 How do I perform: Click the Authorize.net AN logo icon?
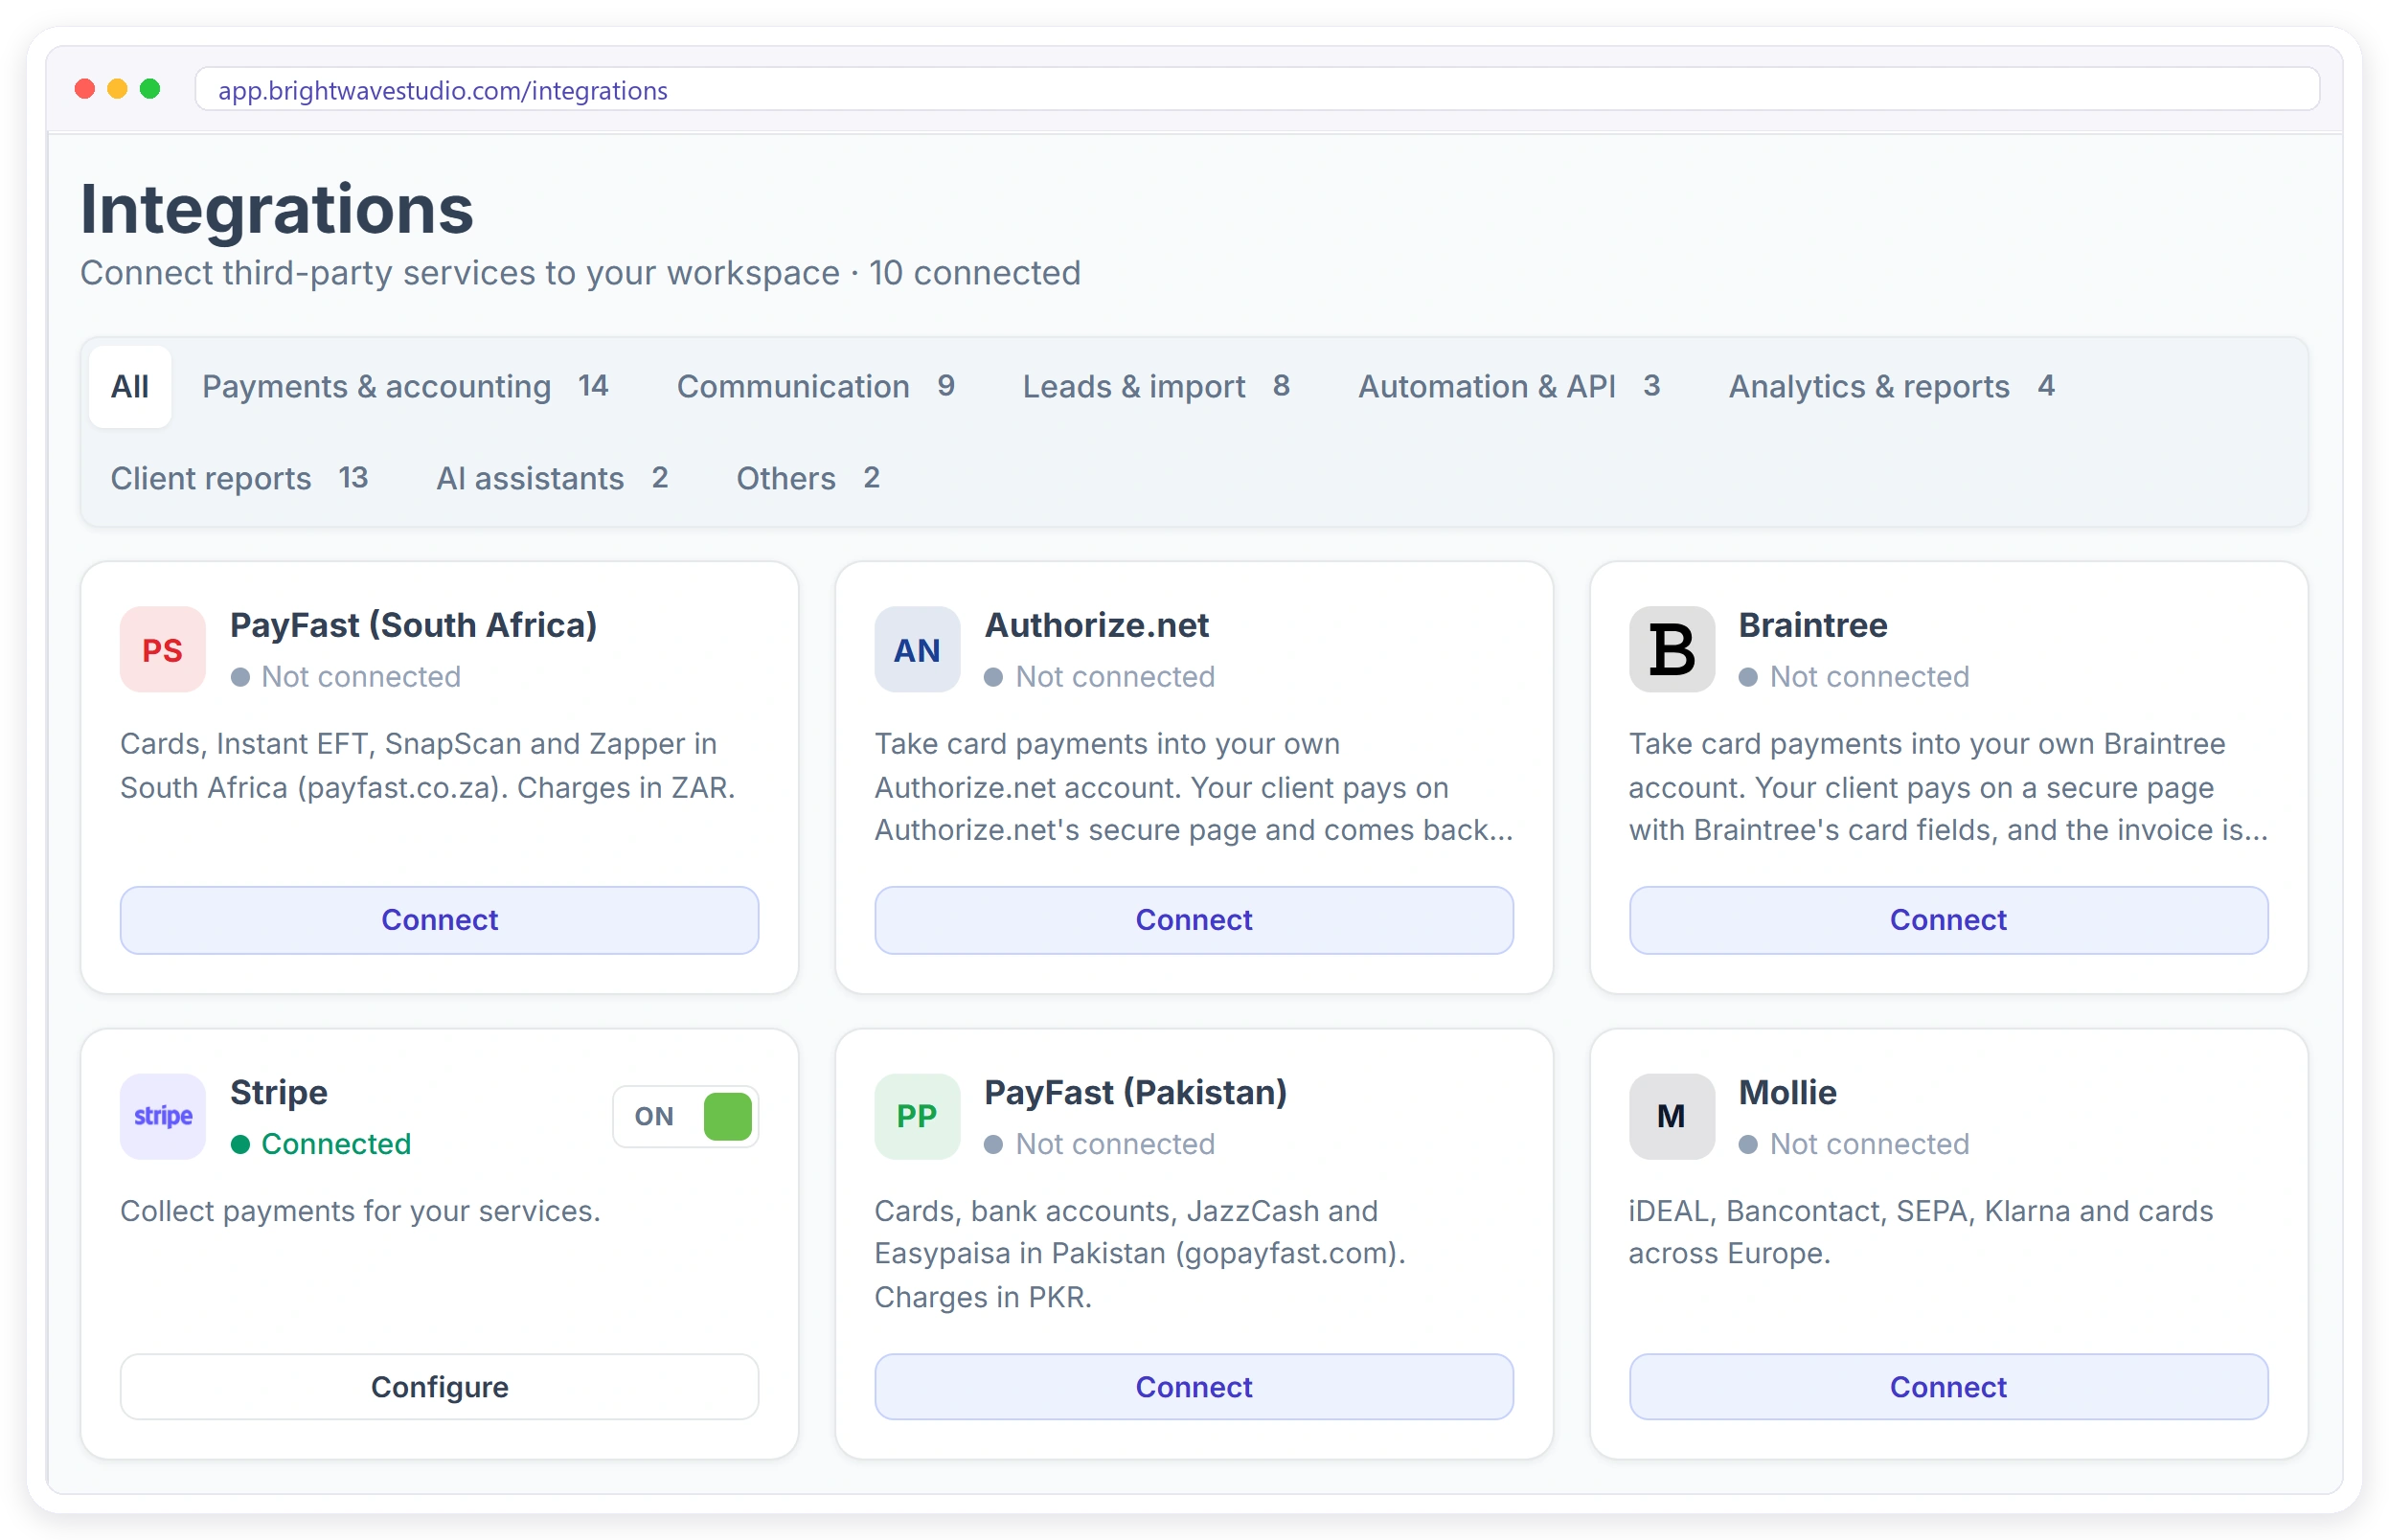click(x=917, y=650)
